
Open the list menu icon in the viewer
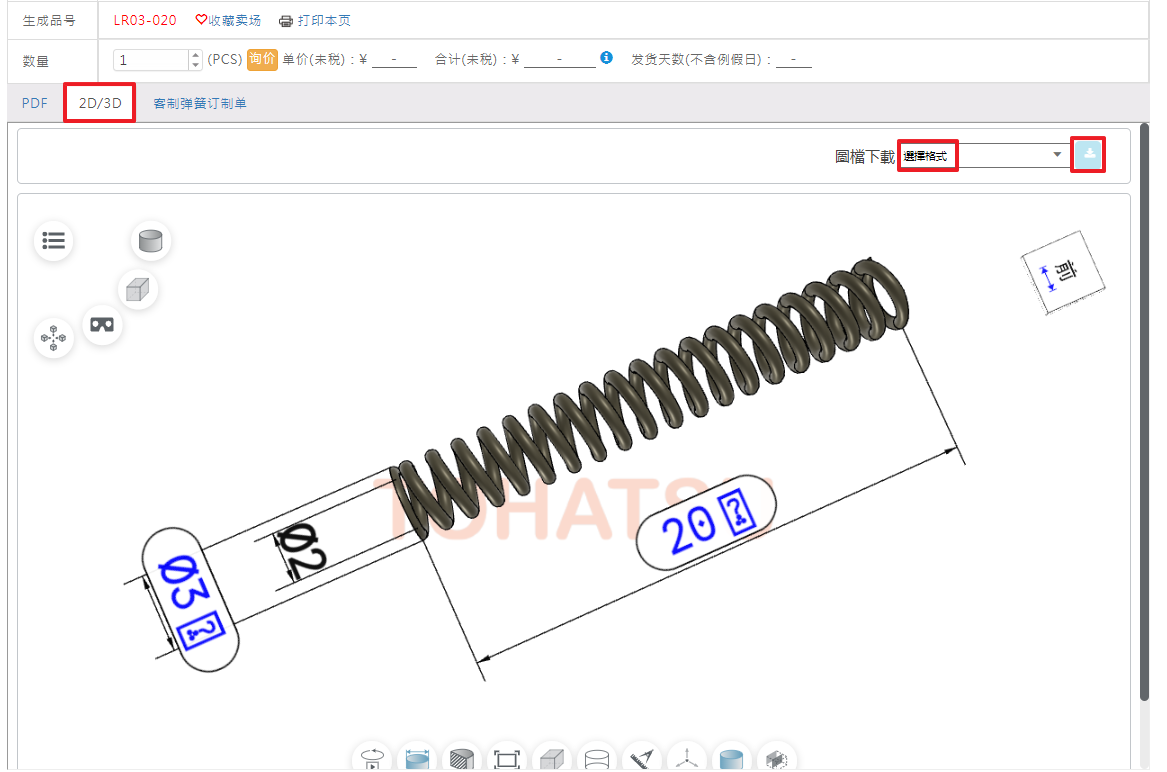pos(54,240)
